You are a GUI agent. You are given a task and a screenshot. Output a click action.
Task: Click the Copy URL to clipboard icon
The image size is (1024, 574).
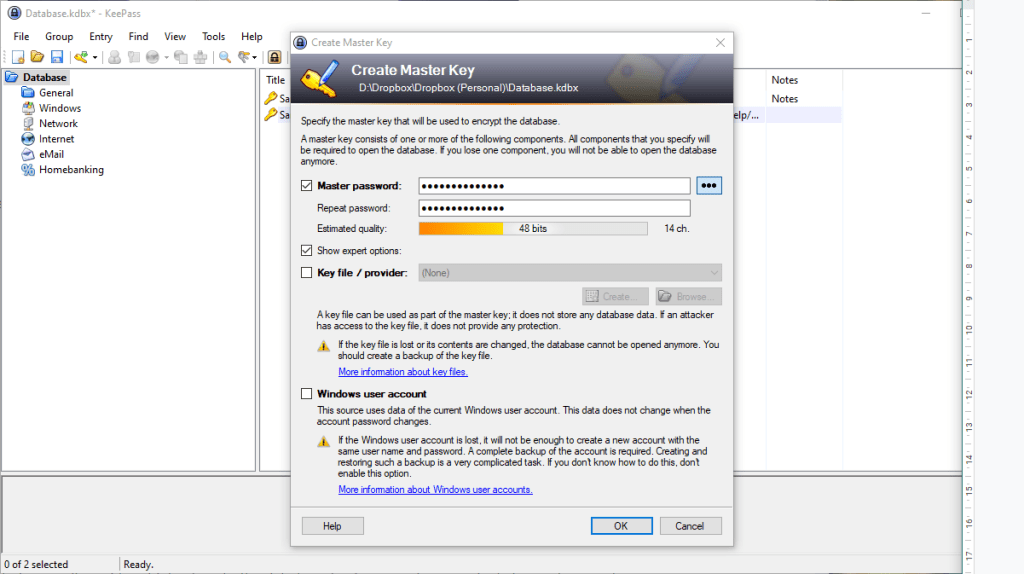(181, 57)
